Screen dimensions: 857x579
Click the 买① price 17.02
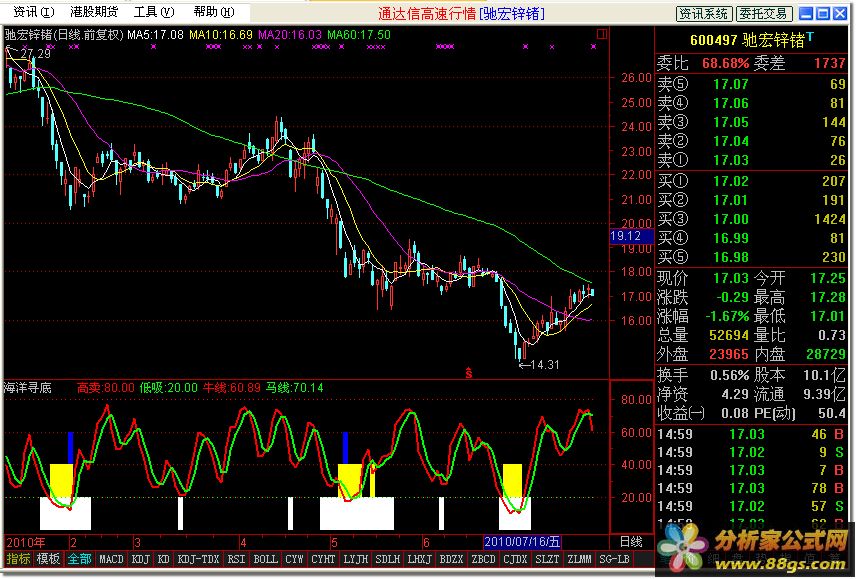(730, 182)
